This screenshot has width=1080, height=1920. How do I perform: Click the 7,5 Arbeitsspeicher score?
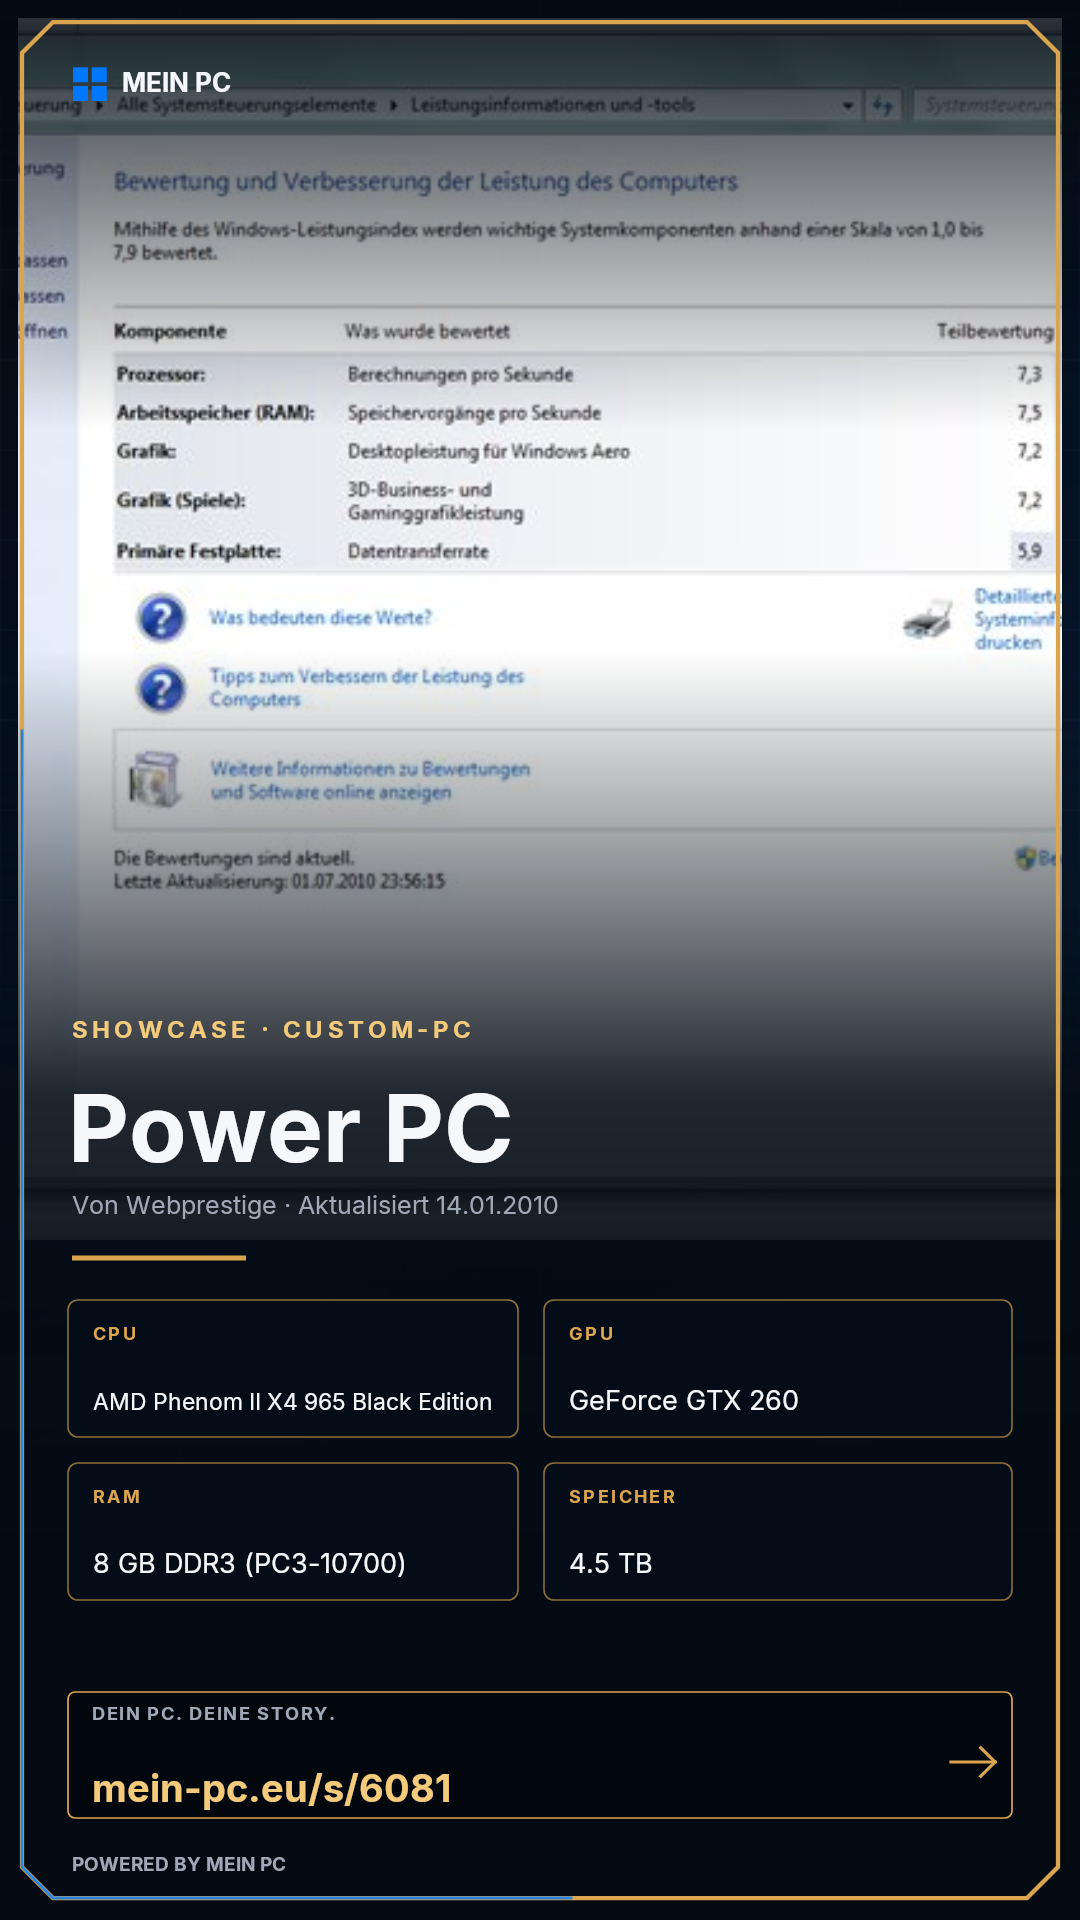(x=1029, y=412)
